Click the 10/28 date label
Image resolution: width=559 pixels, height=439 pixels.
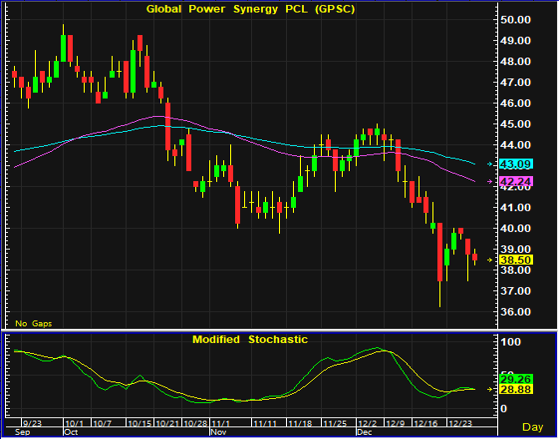point(195,423)
